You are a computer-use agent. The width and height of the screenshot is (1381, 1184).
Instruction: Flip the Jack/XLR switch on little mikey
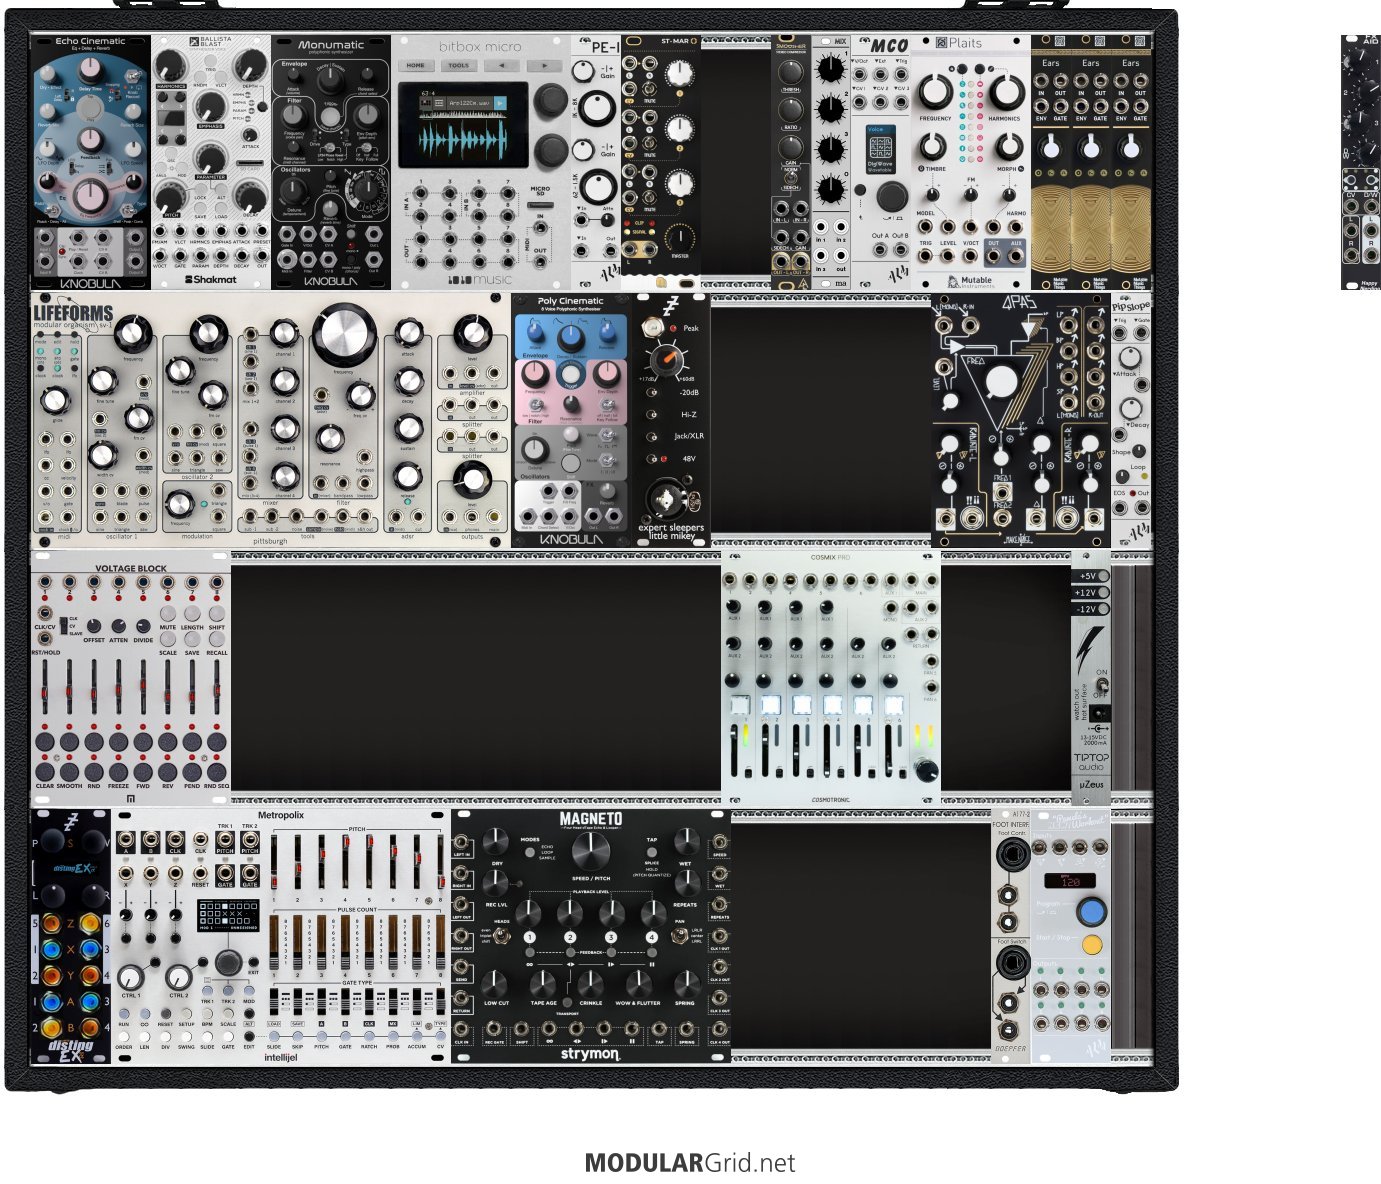(653, 437)
